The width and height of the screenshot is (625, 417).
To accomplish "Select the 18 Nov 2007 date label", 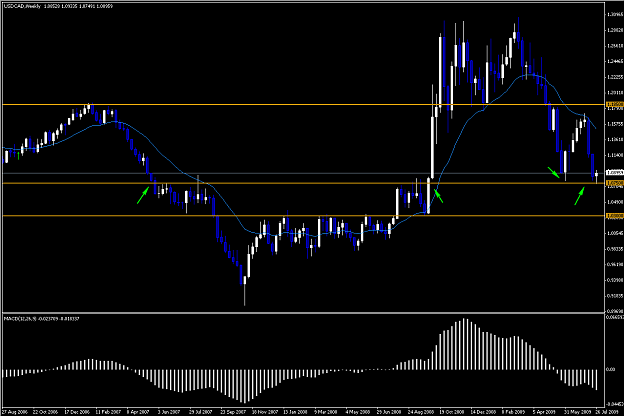I will pos(265,411).
